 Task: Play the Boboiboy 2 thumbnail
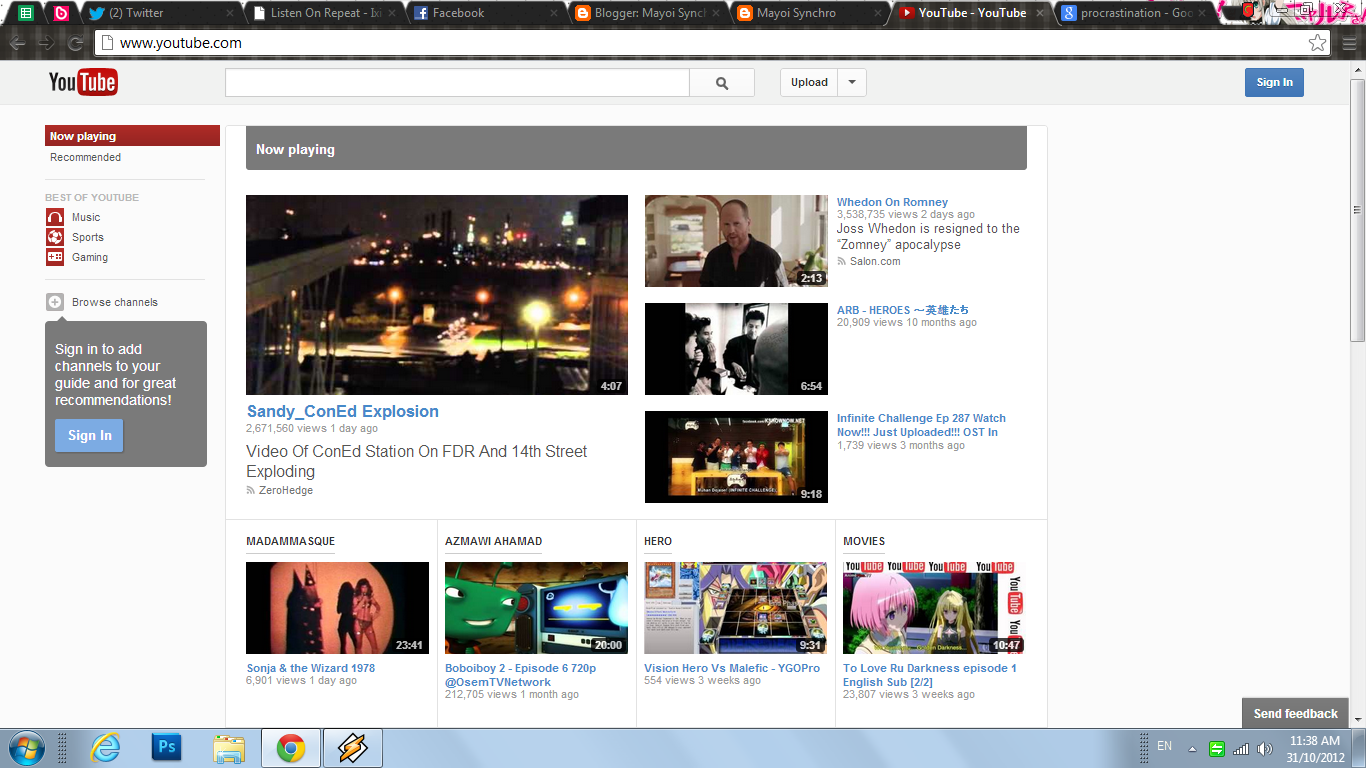coord(536,608)
